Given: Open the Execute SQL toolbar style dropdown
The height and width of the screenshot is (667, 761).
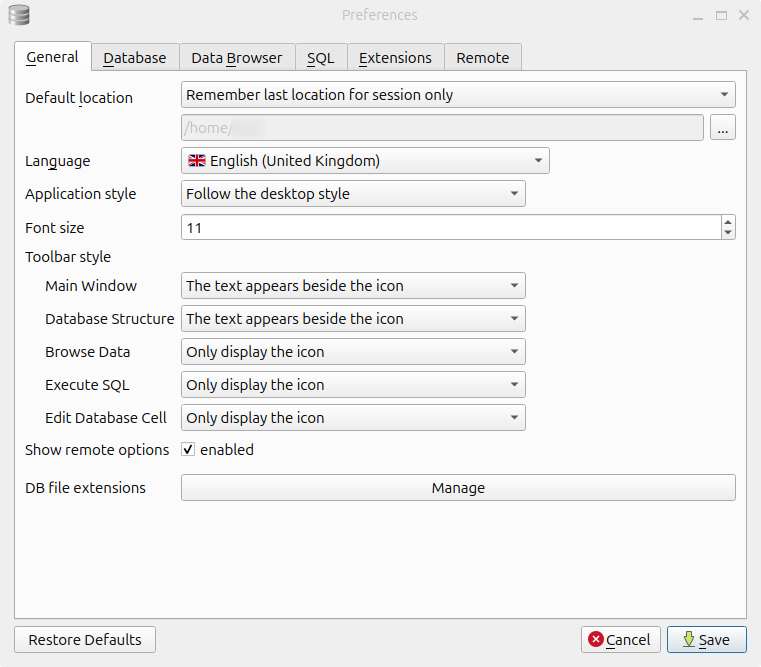Looking at the screenshot, I should tap(353, 385).
